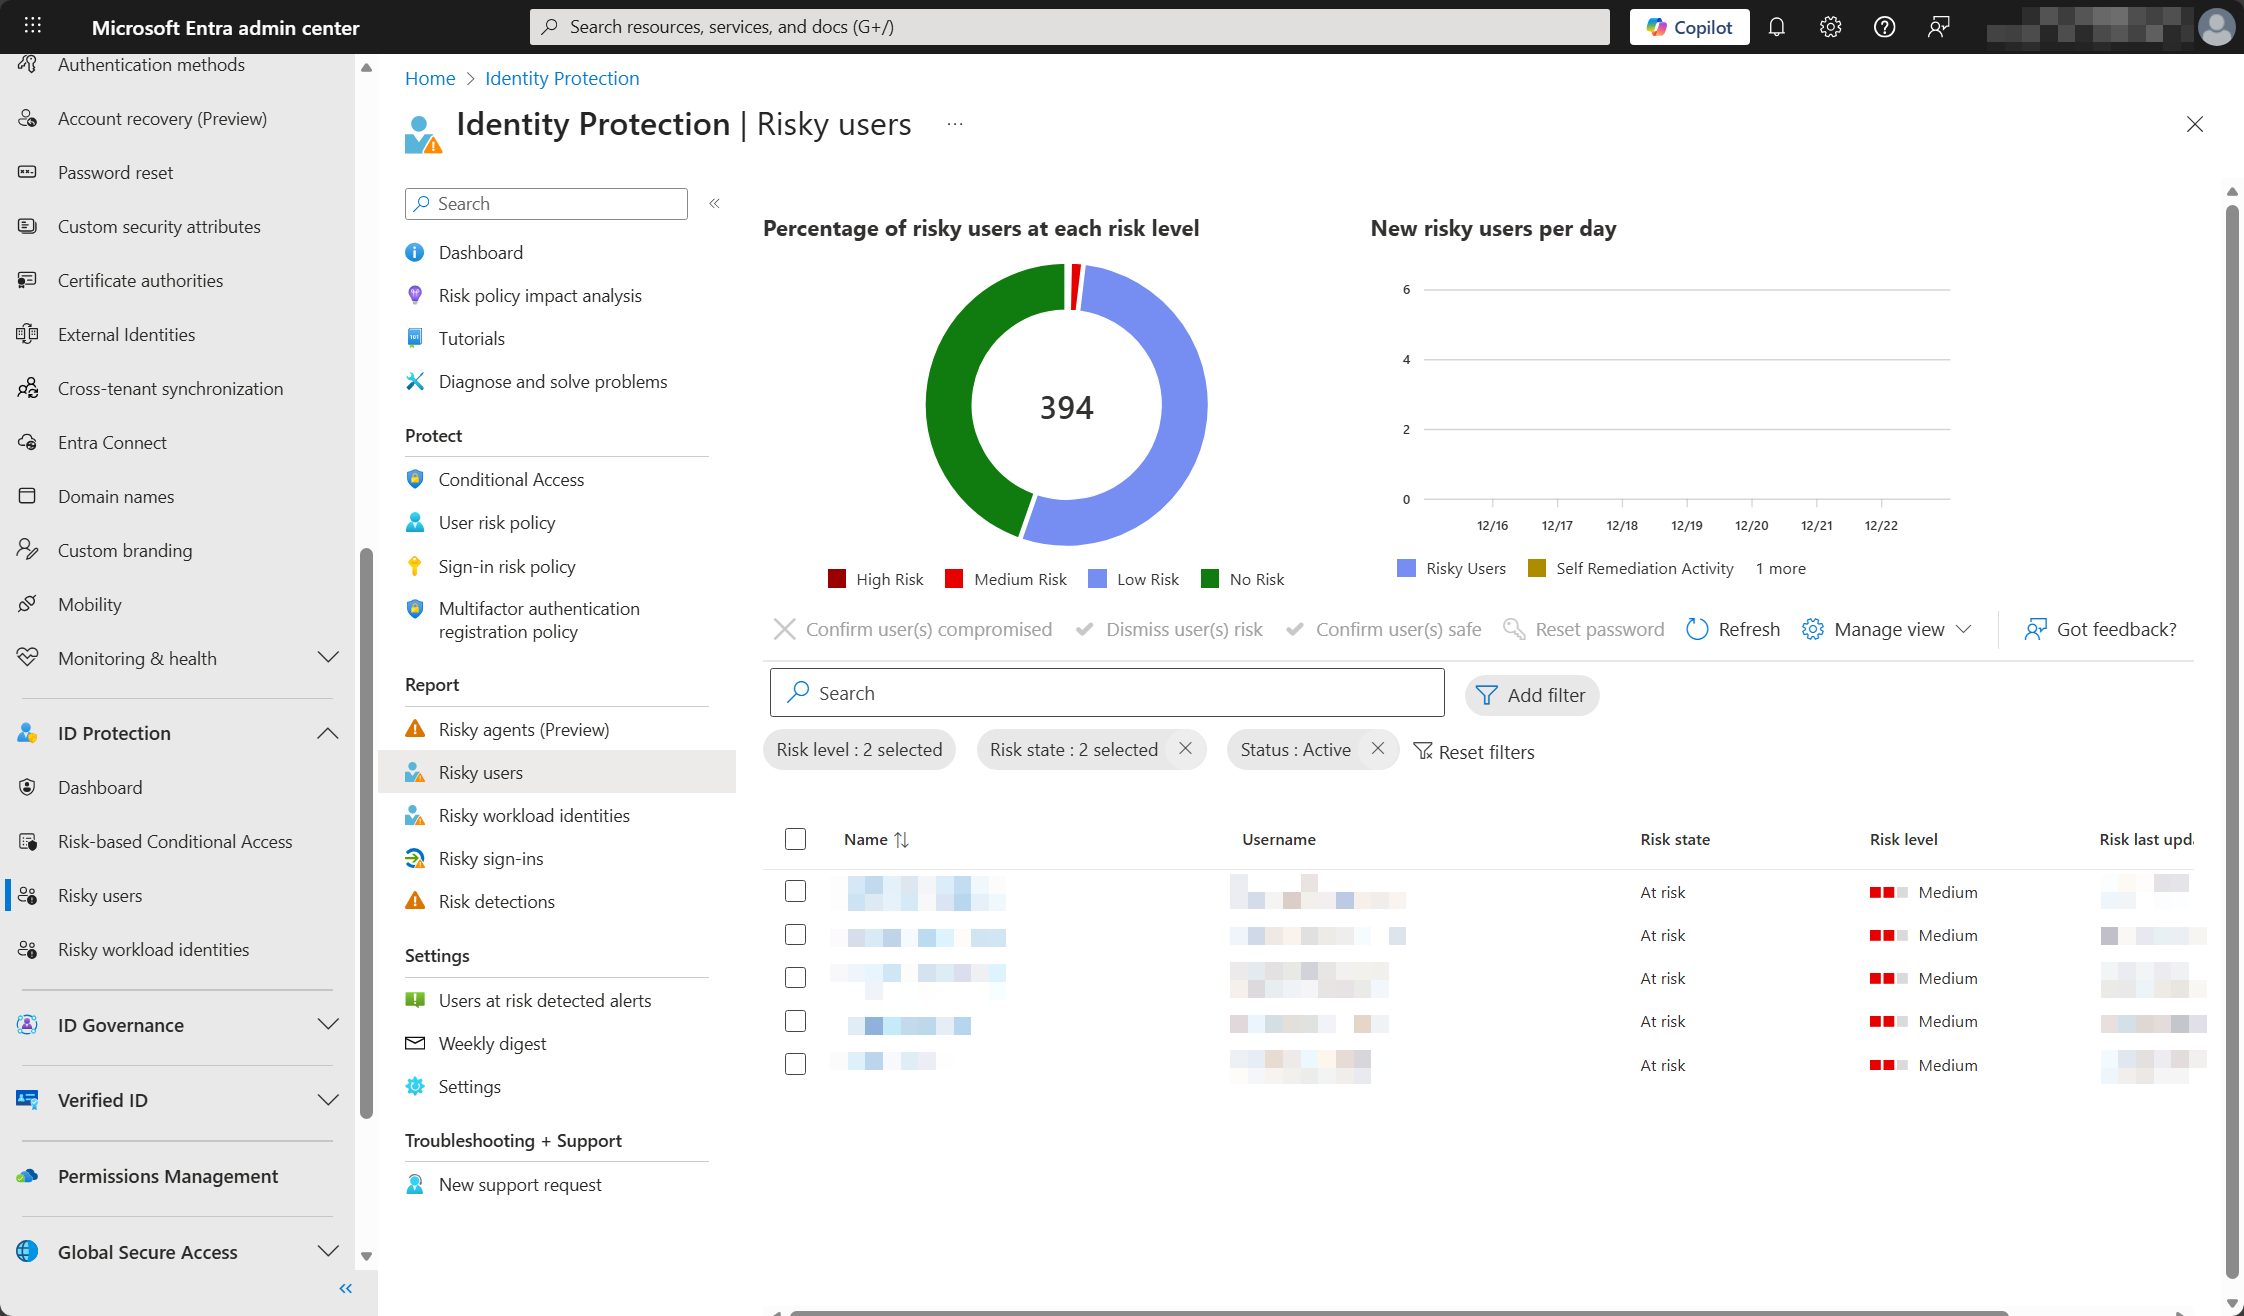
Task: Click the help question mark icon
Action: tap(1884, 27)
